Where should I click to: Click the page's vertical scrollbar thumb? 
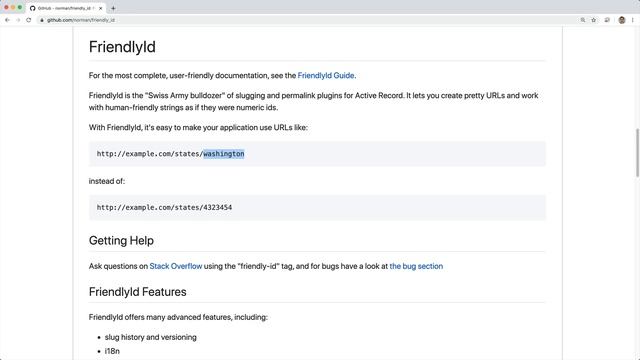[x=637, y=153]
